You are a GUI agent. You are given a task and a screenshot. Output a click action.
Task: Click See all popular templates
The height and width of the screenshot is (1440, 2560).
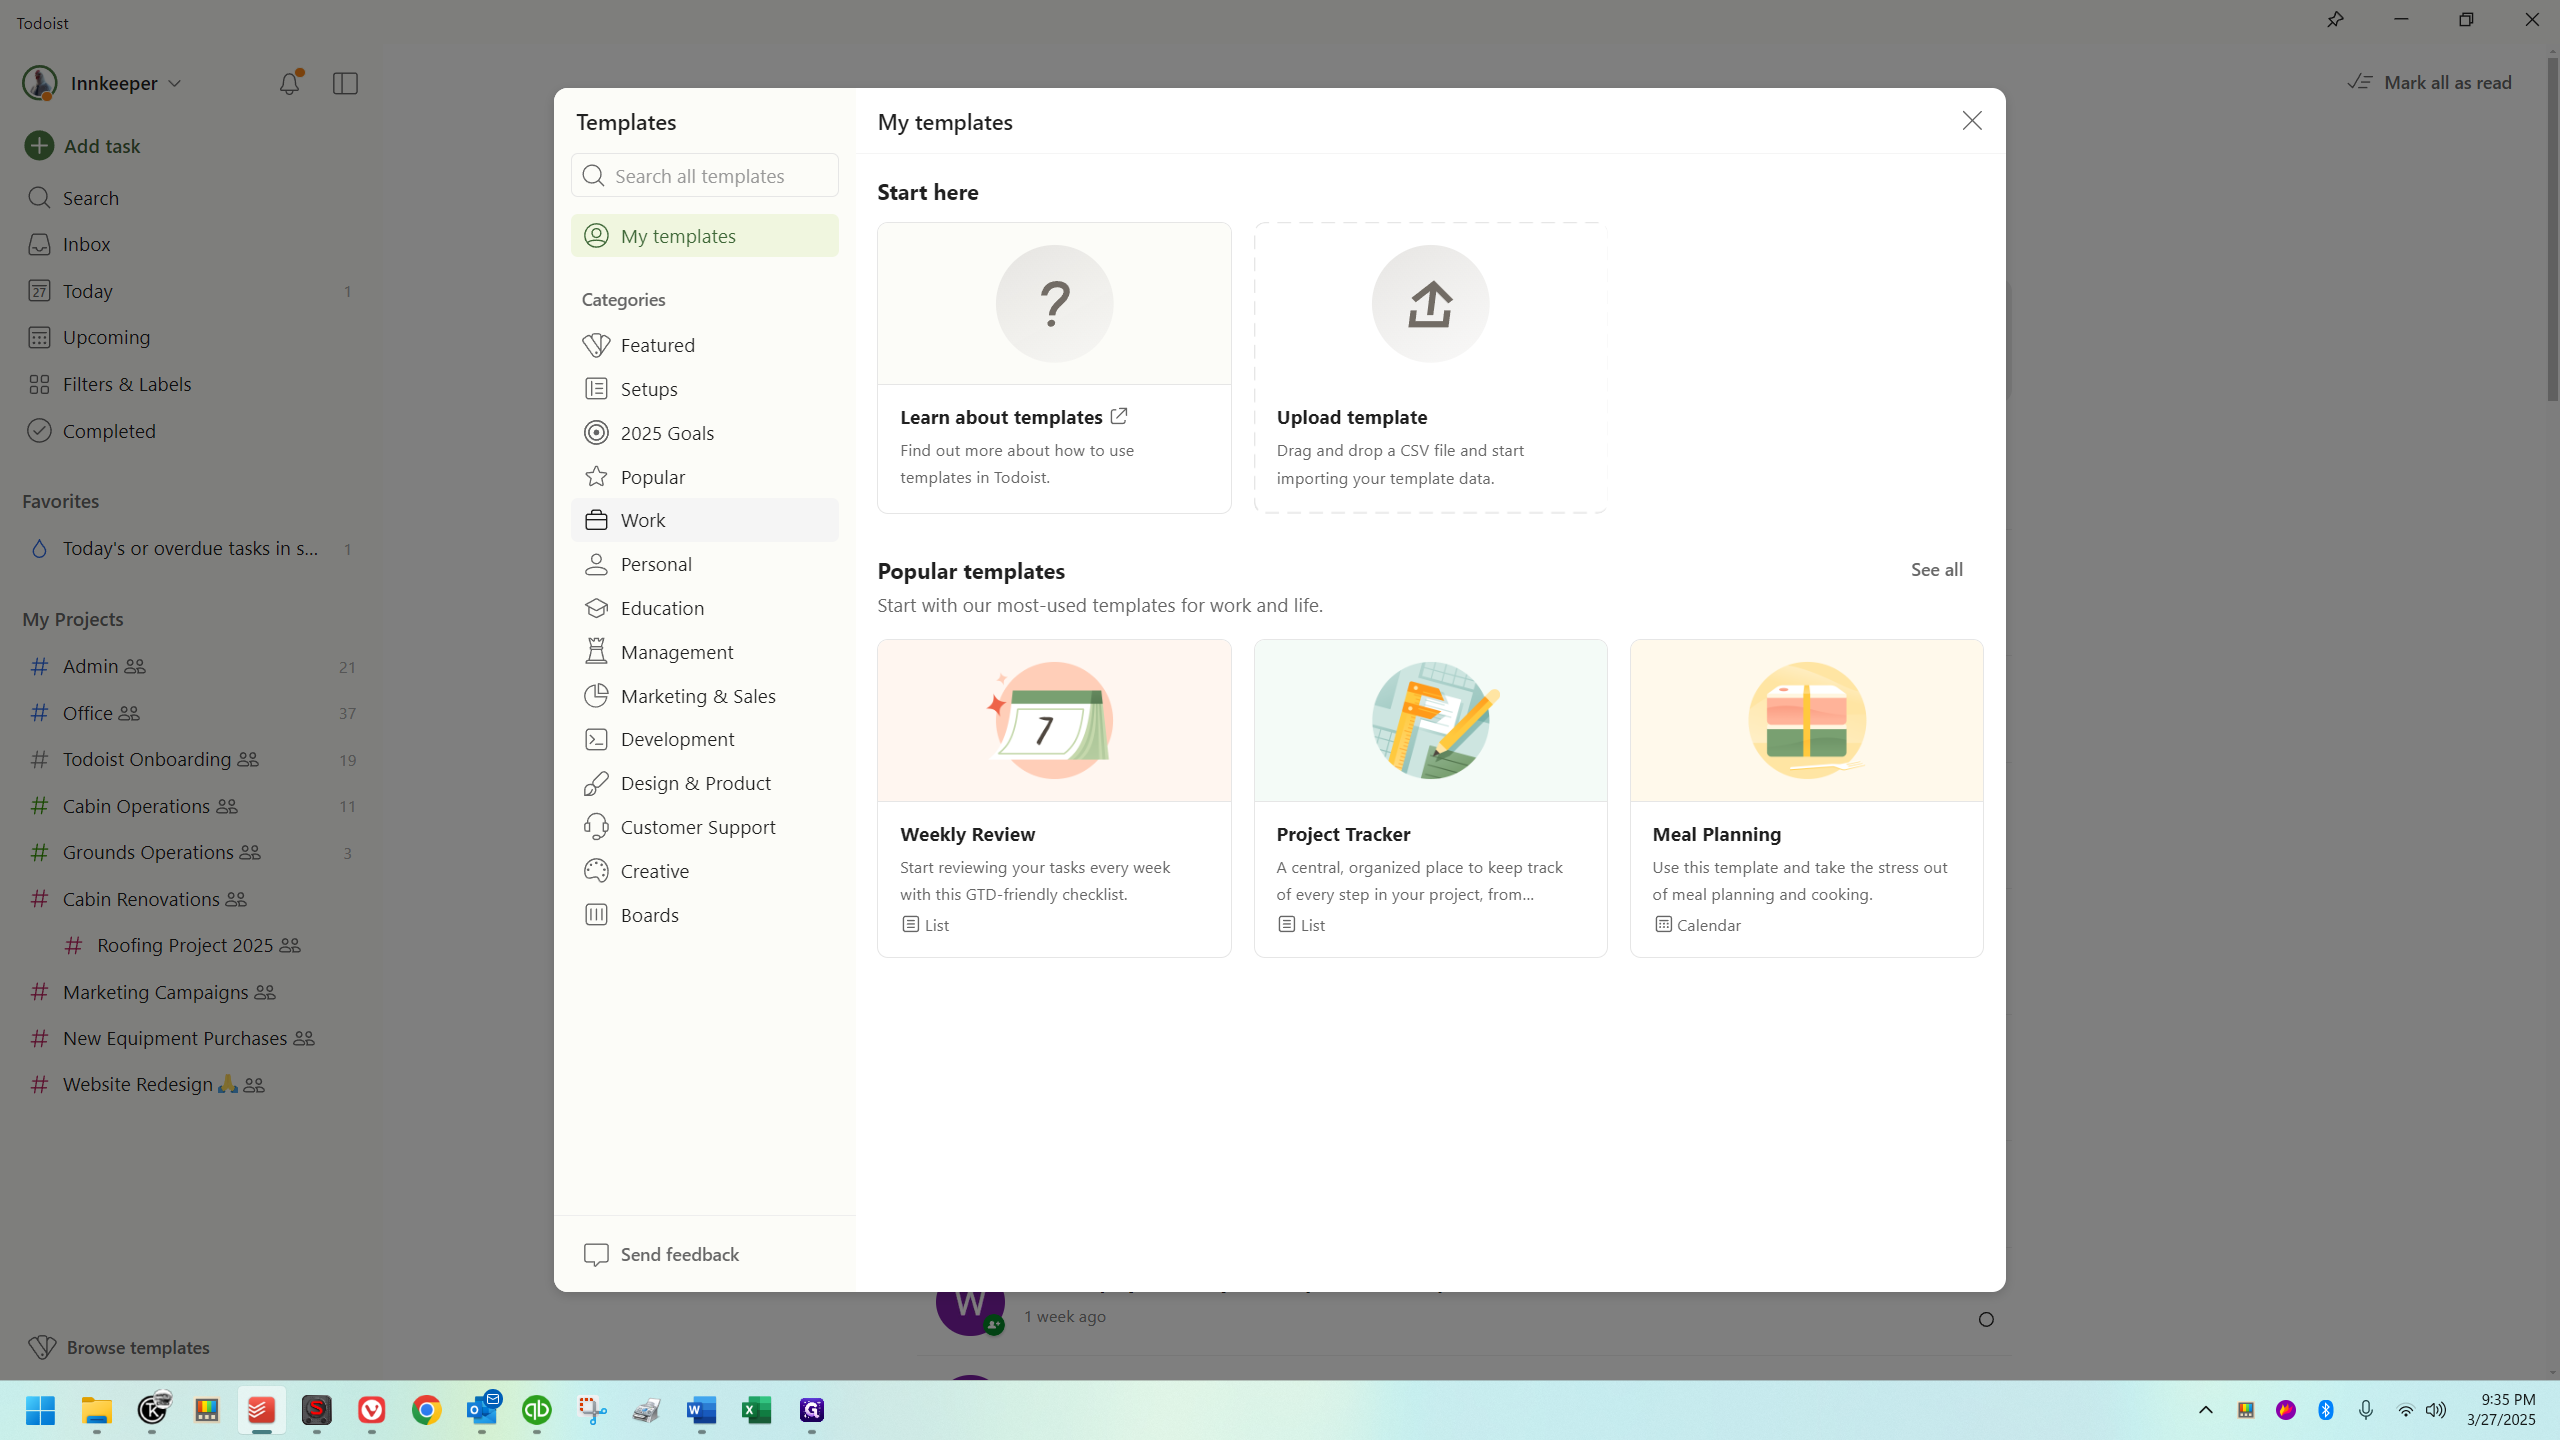point(1936,570)
